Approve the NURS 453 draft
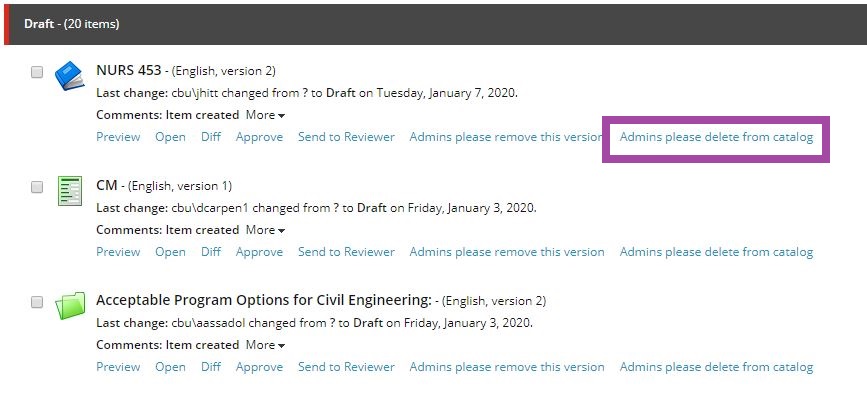The image size is (867, 399). (x=259, y=137)
